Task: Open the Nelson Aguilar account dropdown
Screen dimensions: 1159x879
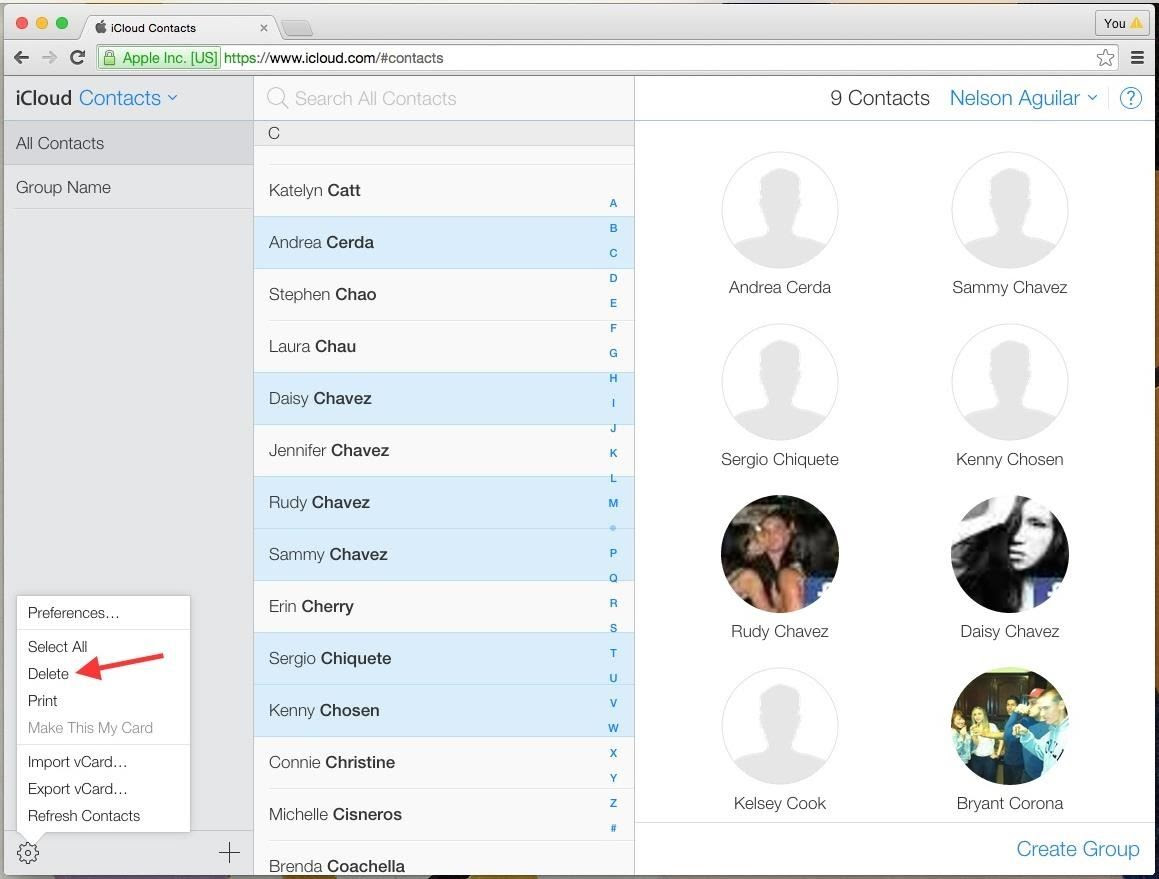Action: tap(1023, 98)
